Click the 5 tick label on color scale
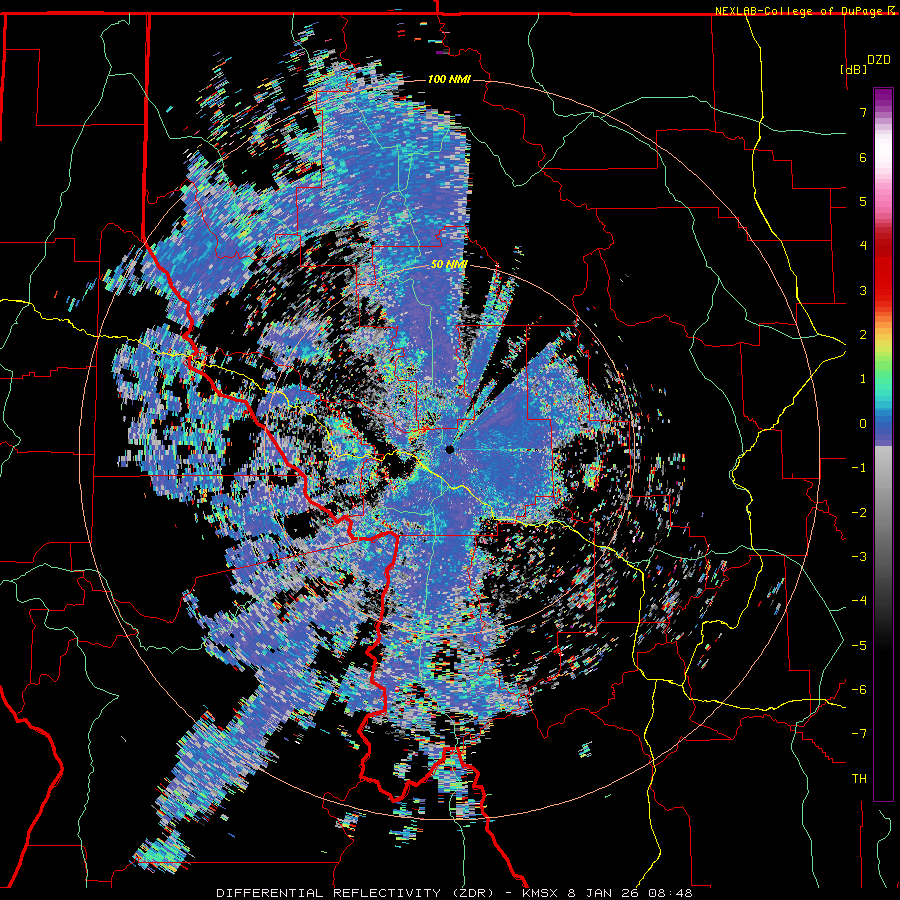The width and height of the screenshot is (900, 900). pyautogui.click(x=863, y=201)
